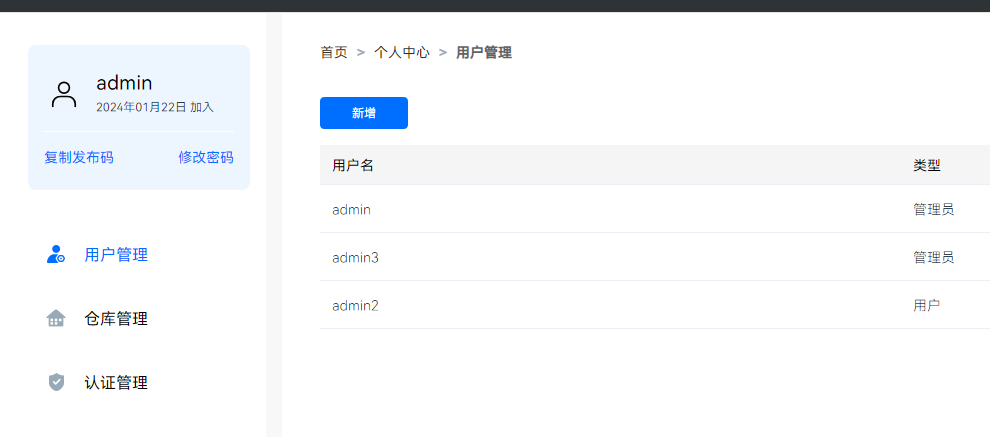Click the 用户管理 sidebar icon
Screen dimensions: 990x437
point(56,255)
